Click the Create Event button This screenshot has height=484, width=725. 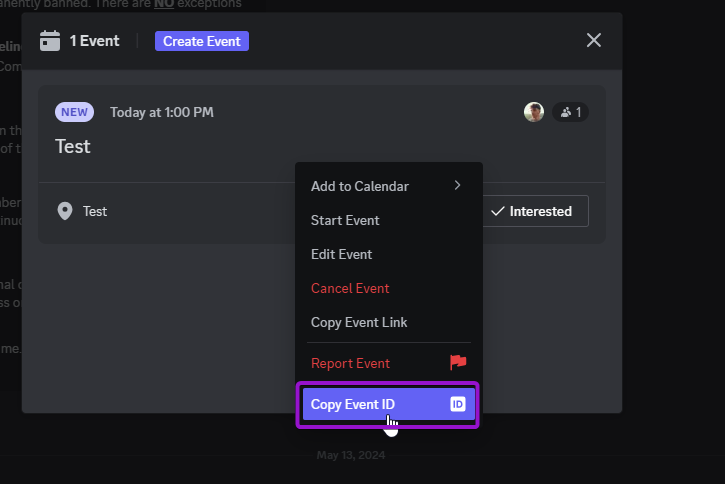(x=202, y=41)
